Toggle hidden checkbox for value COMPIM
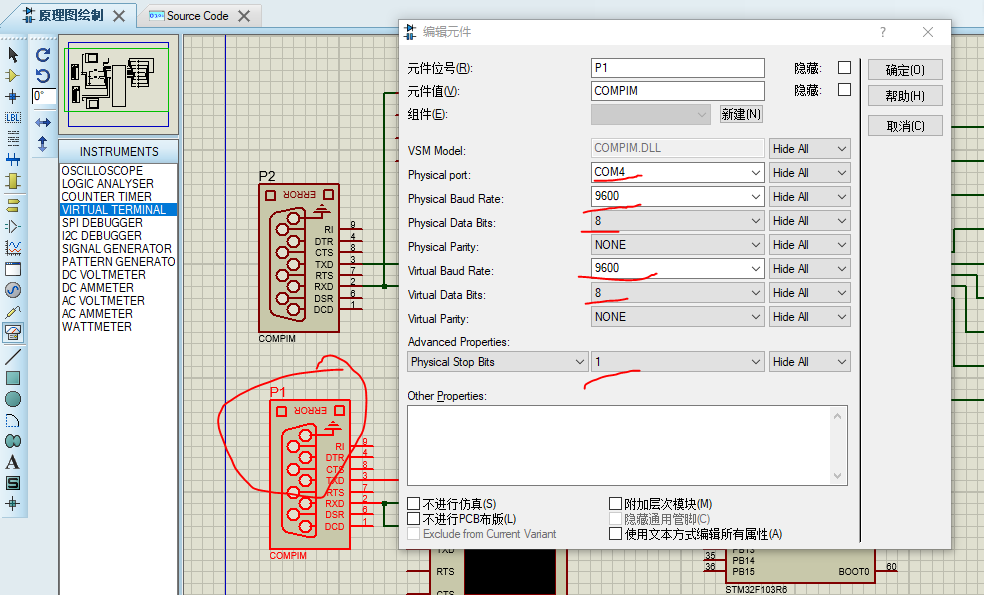The width and height of the screenshot is (984, 595). tap(845, 90)
